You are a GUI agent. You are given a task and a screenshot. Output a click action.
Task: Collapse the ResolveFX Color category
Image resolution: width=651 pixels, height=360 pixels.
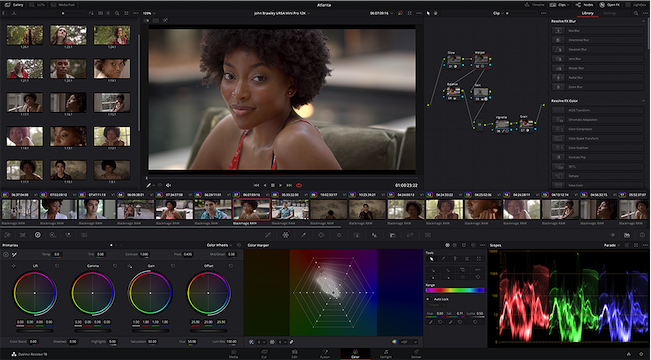[644, 101]
